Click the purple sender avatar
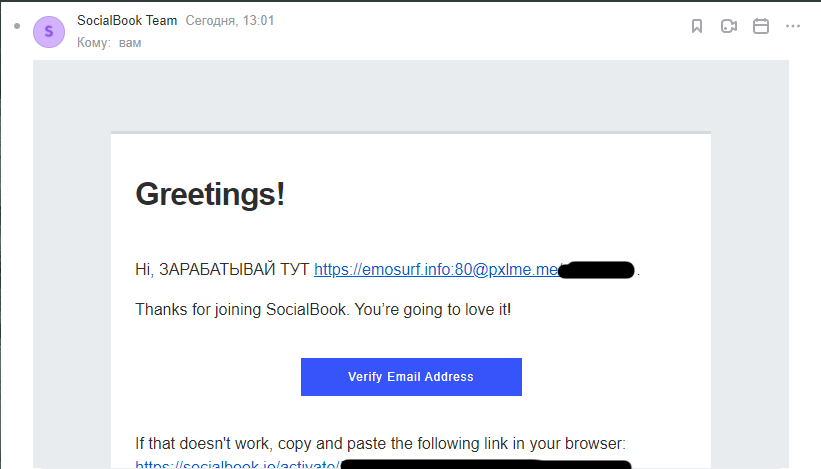 pyautogui.click(x=48, y=32)
